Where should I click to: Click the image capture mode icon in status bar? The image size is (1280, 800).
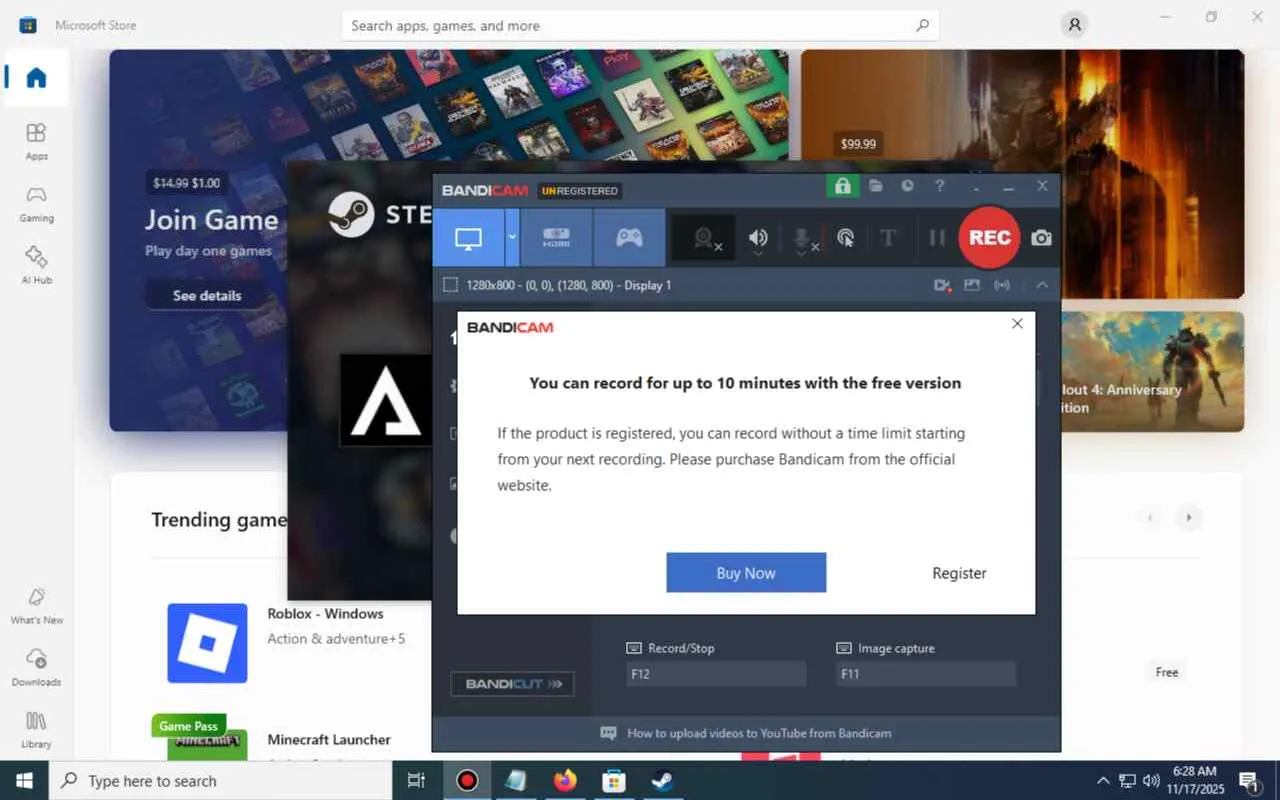click(972, 285)
